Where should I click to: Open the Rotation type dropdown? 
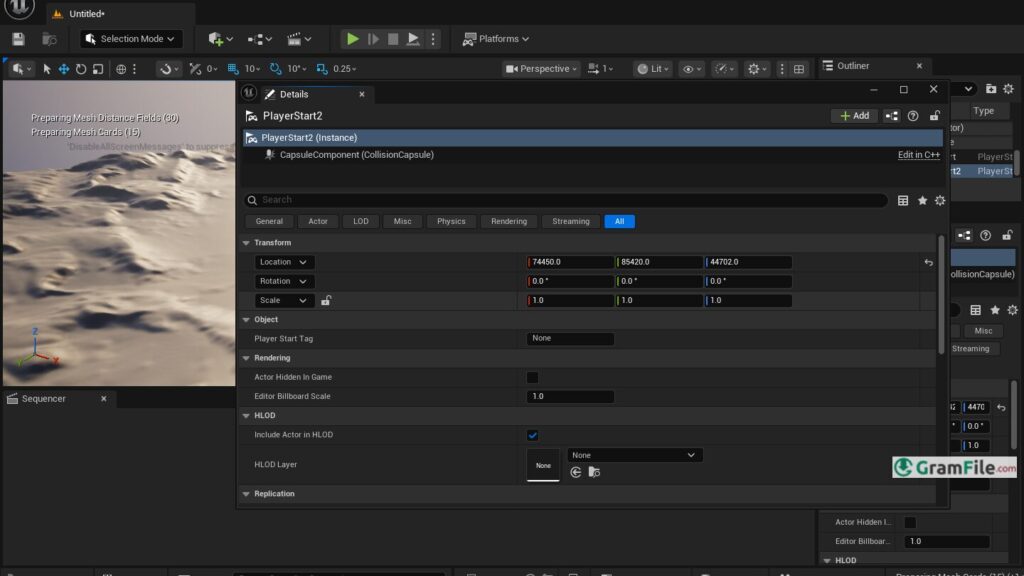tap(283, 281)
